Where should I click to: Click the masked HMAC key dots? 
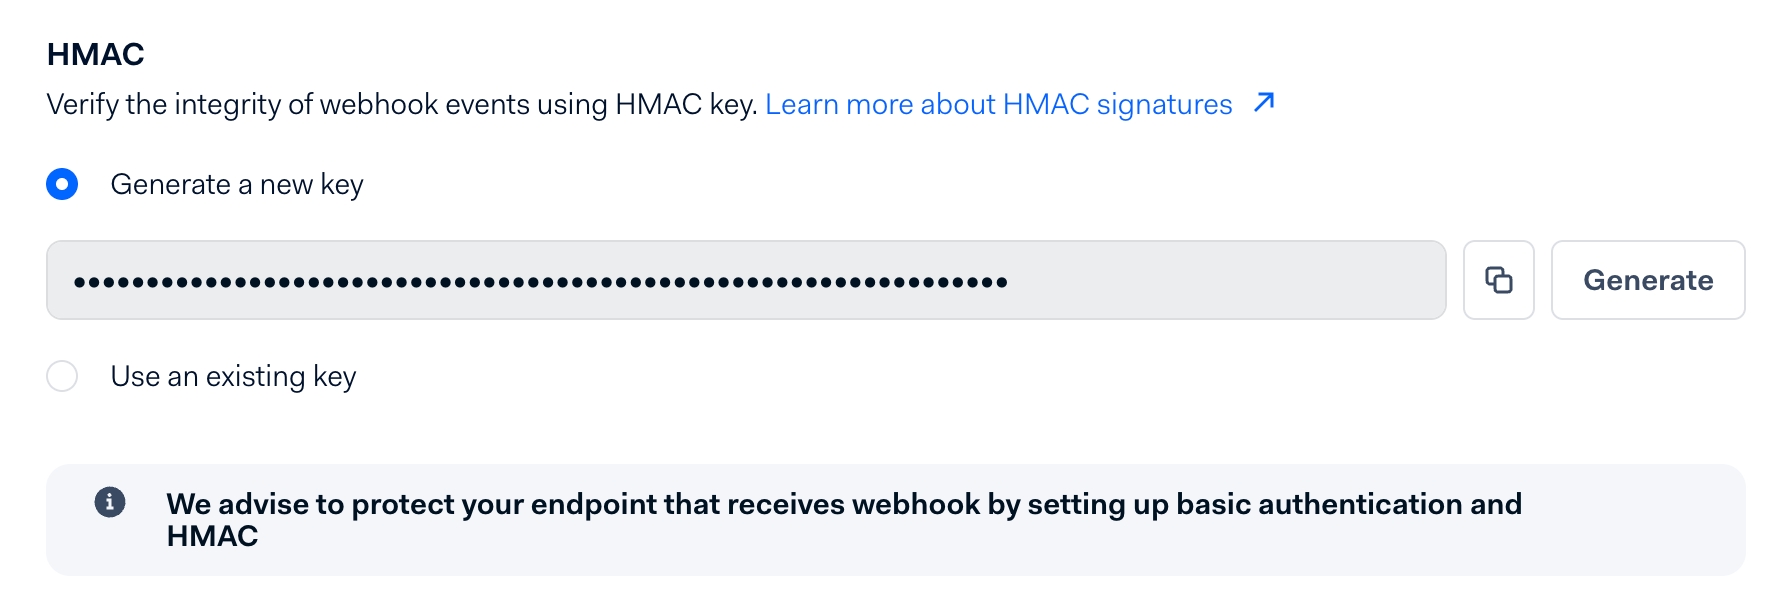coord(540,282)
